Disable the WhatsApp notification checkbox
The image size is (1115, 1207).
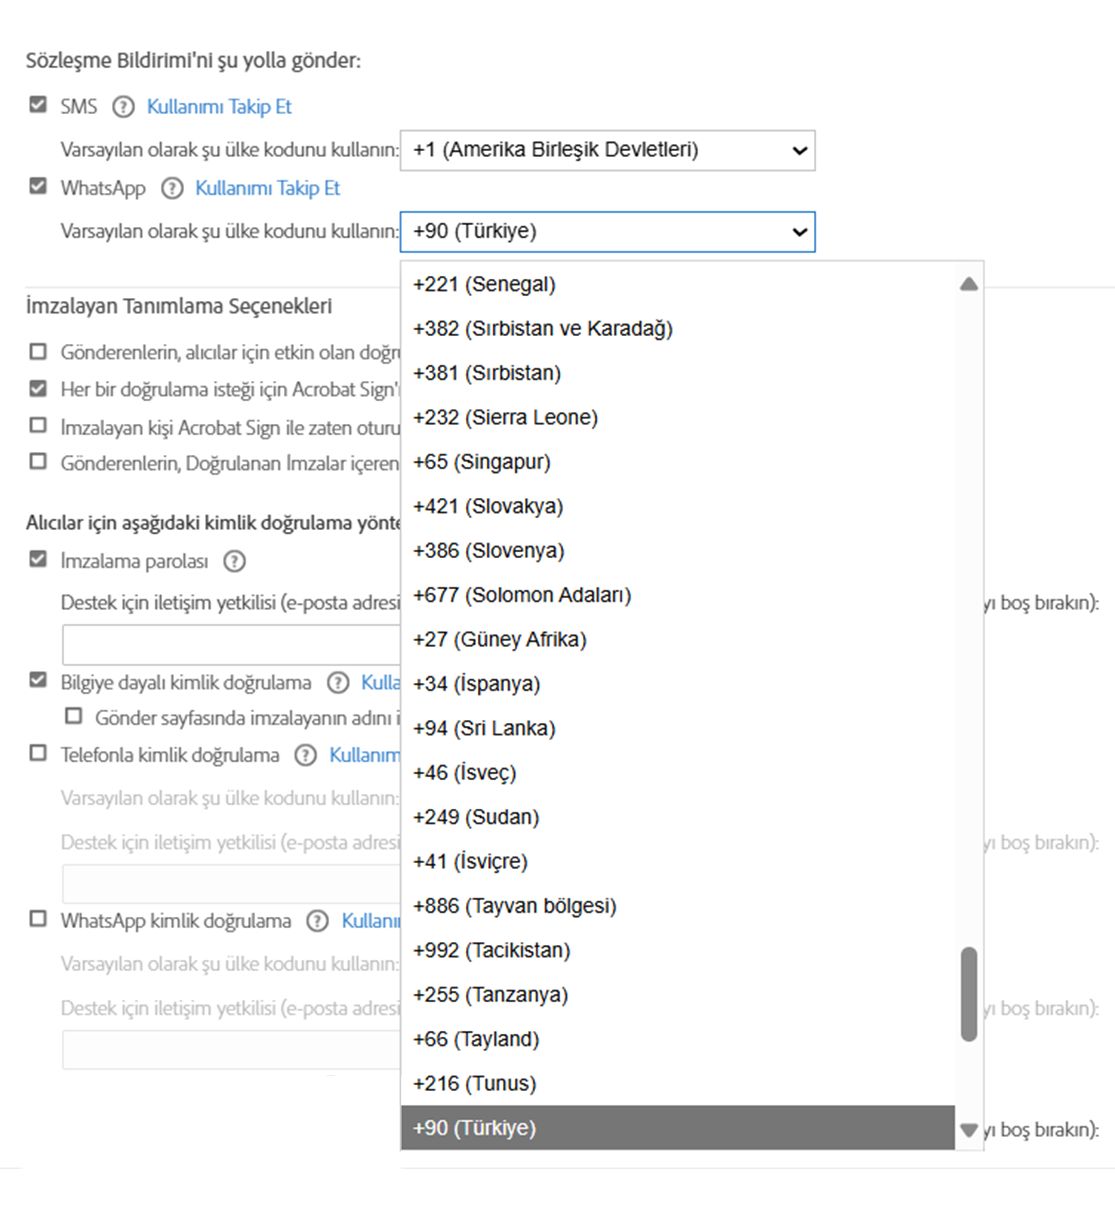pyautogui.click(x=38, y=186)
